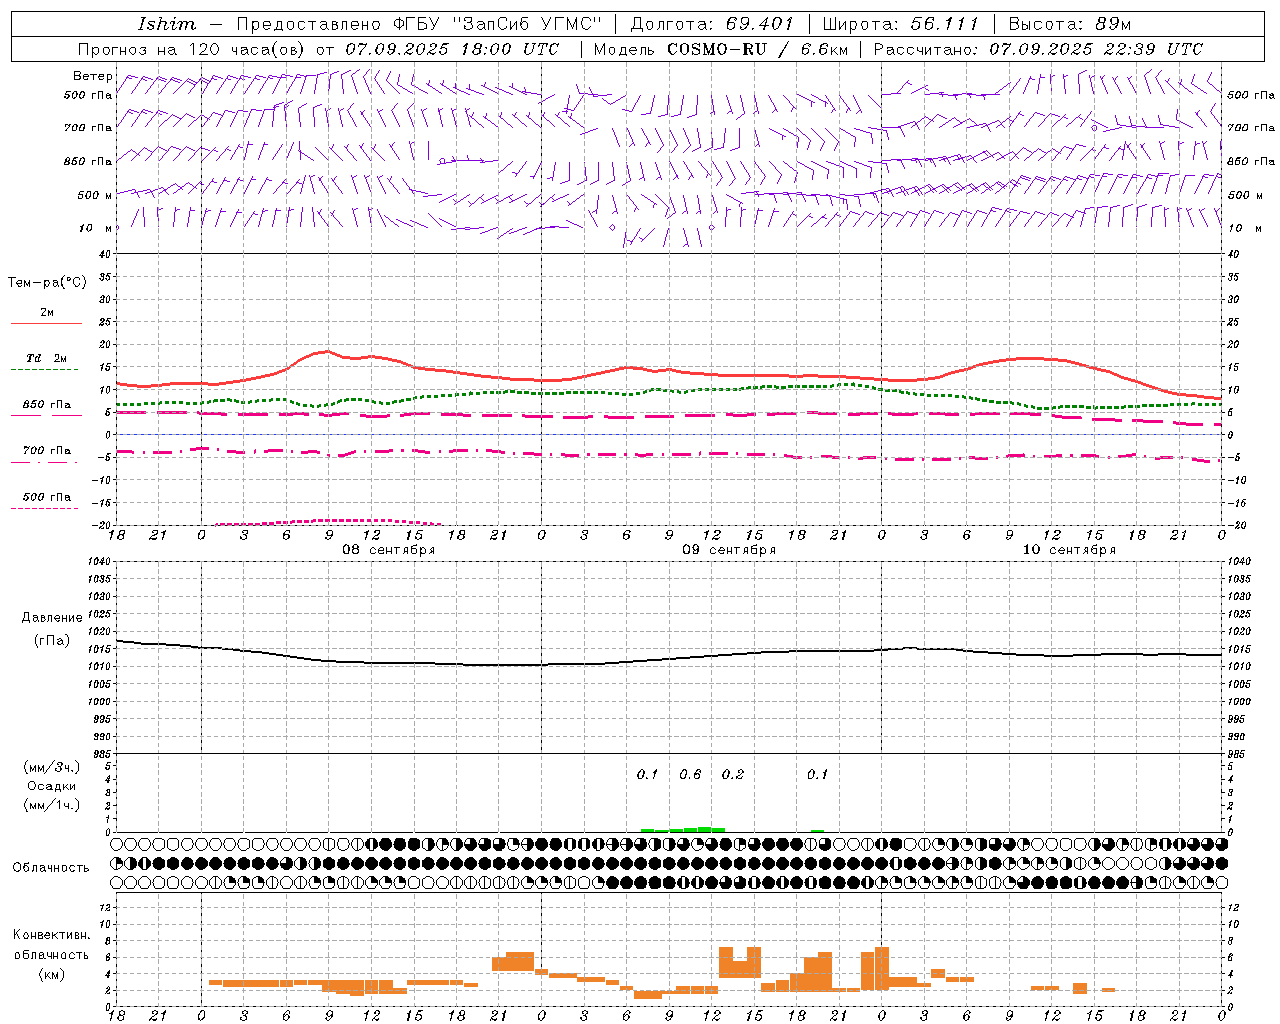Image resolution: width=1280 pixels, height=1024 pixels.
Task: Click the line sample under "700 гПа" legend
Action: (x=45, y=463)
